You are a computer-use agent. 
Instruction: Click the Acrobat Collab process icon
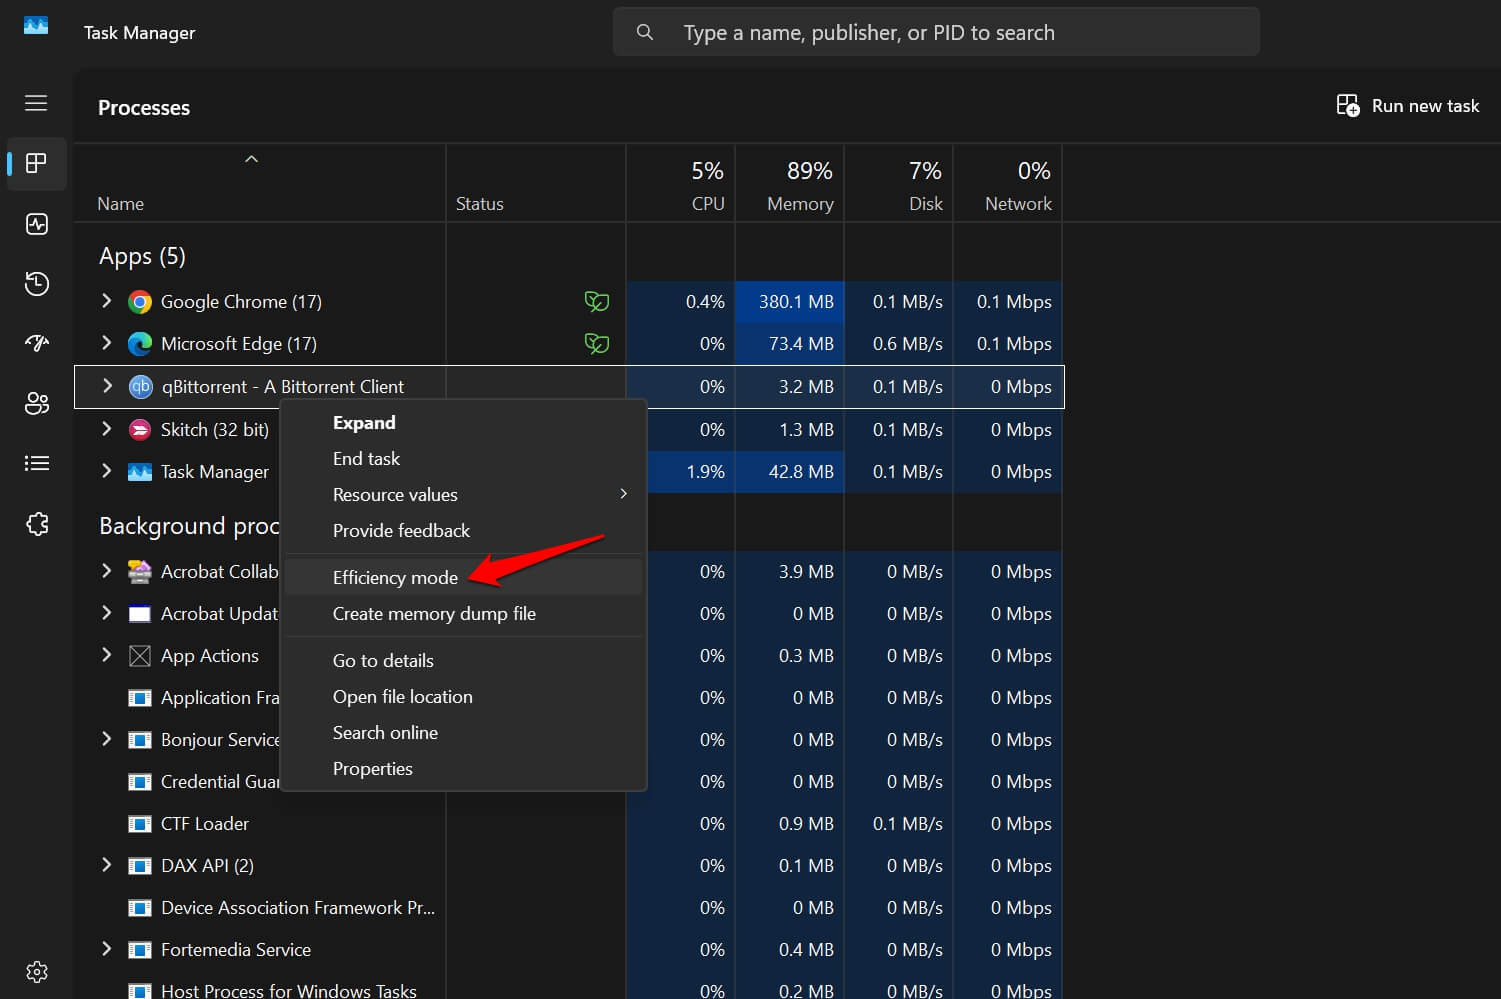tap(140, 572)
